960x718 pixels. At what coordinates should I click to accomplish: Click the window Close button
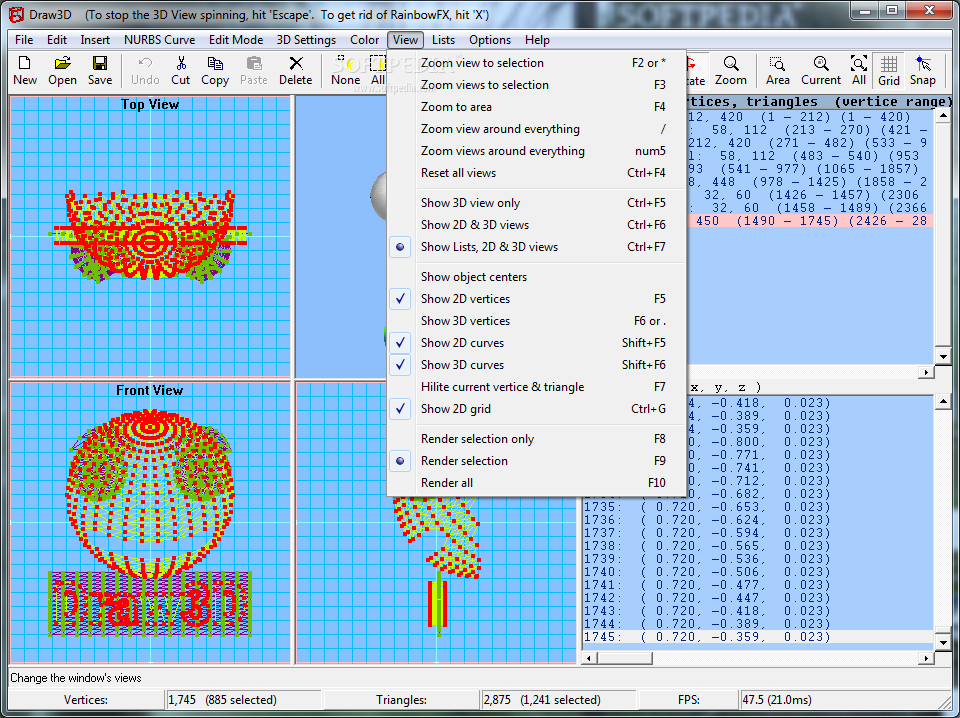pos(929,10)
